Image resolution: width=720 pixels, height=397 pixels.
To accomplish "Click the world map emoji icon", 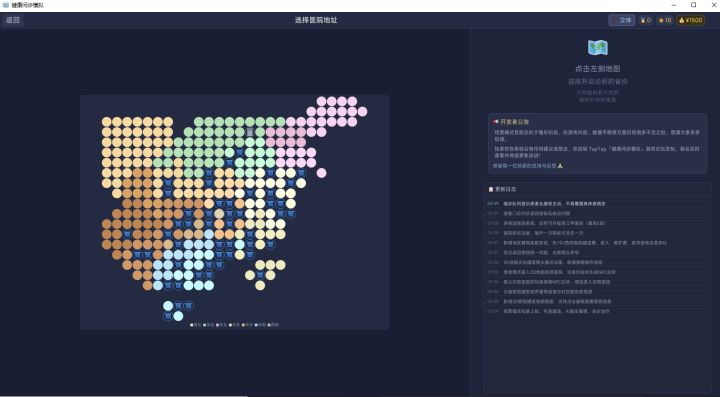I will (598, 47).
